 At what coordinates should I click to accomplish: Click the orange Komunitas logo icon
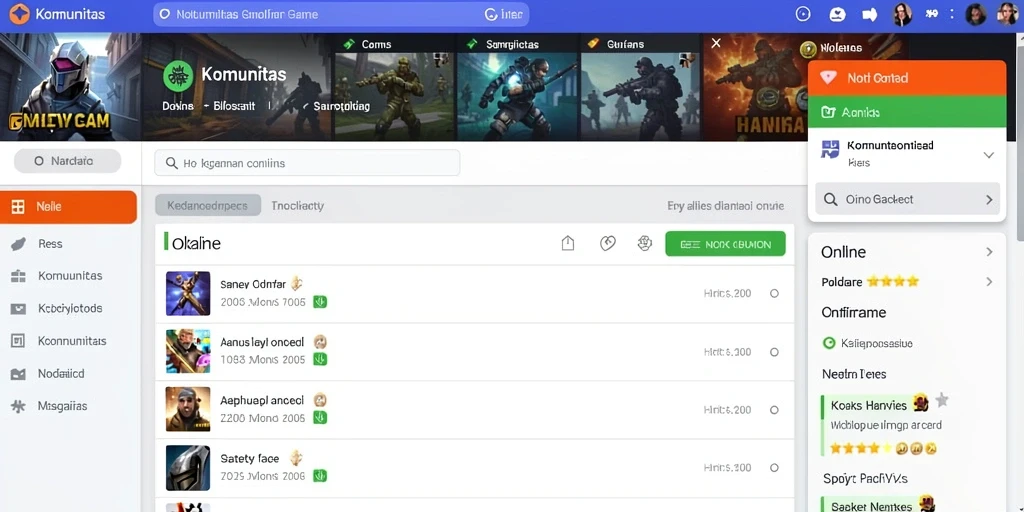point(19,14)
